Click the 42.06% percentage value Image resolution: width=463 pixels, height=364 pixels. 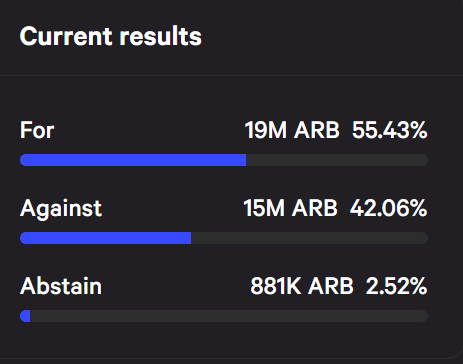click(388, 208)
